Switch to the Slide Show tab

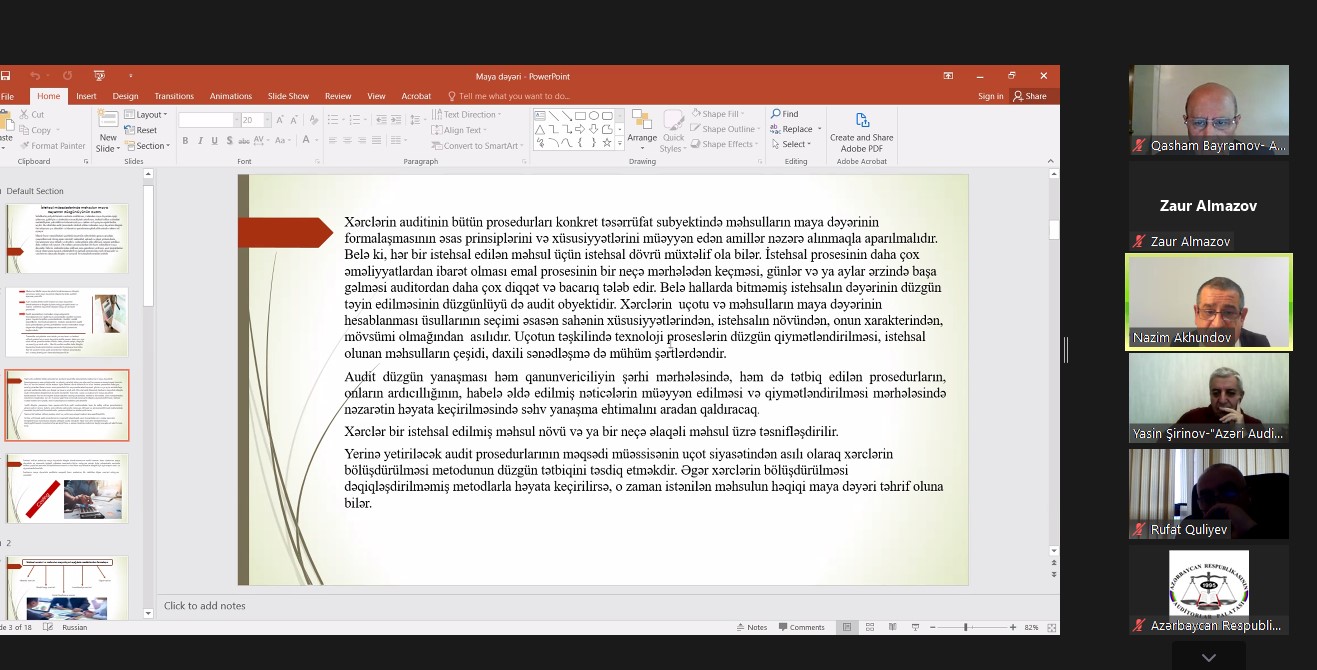(x=288, y=96)
